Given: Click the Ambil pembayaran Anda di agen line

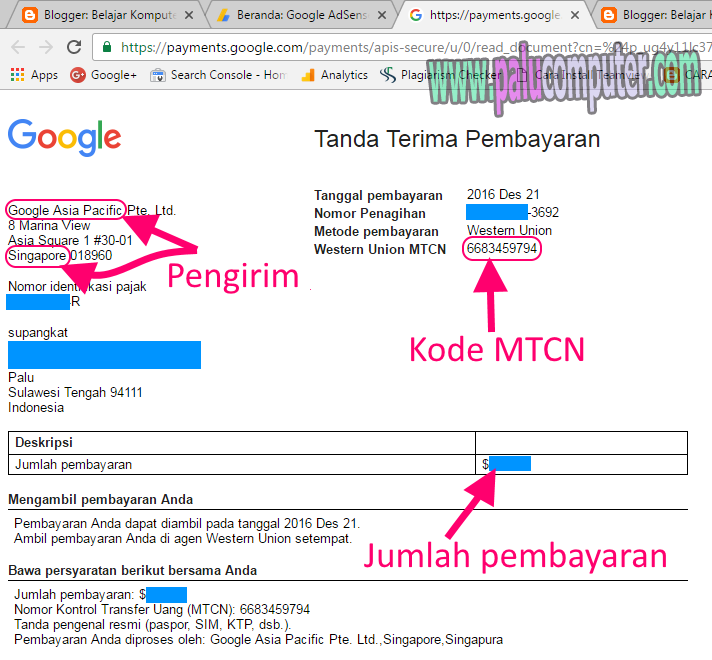Looking at the screenshot, I should pos(183,538).
